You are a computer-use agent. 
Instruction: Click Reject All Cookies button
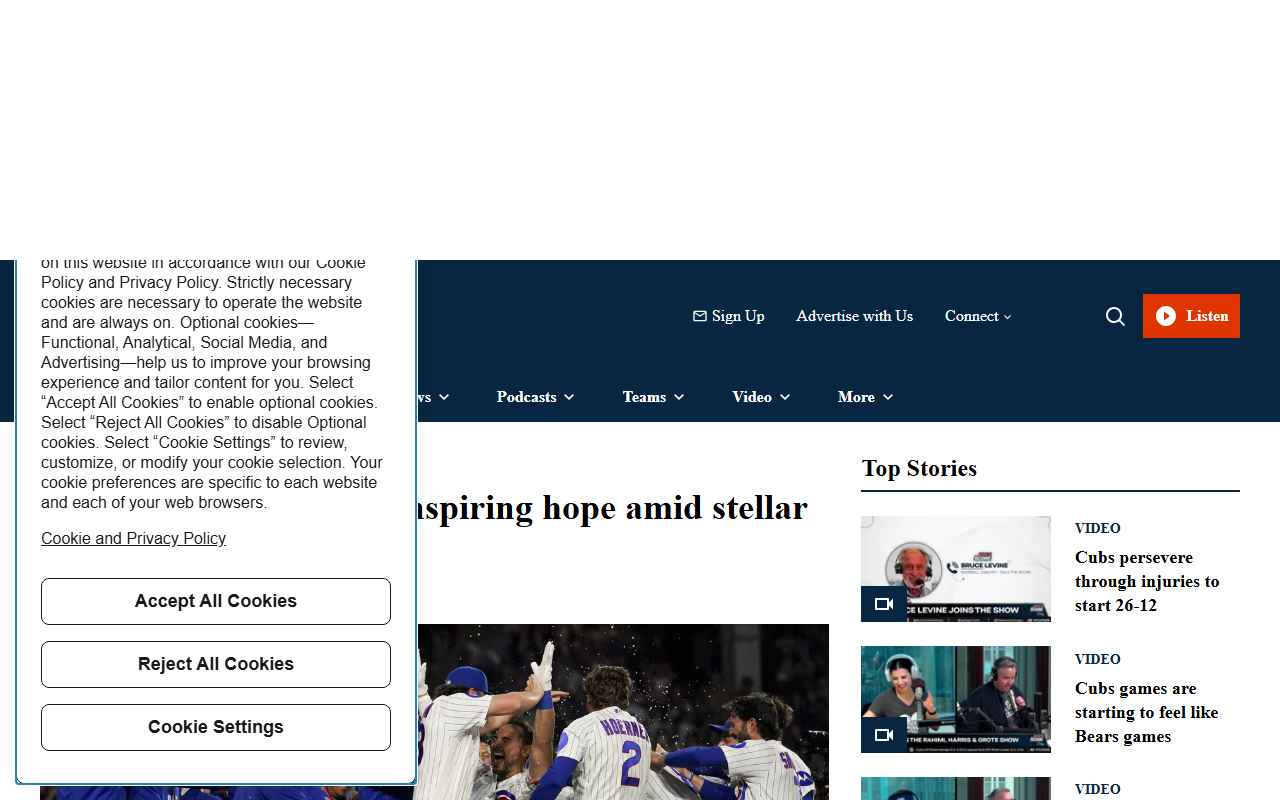tap(216, 664)
